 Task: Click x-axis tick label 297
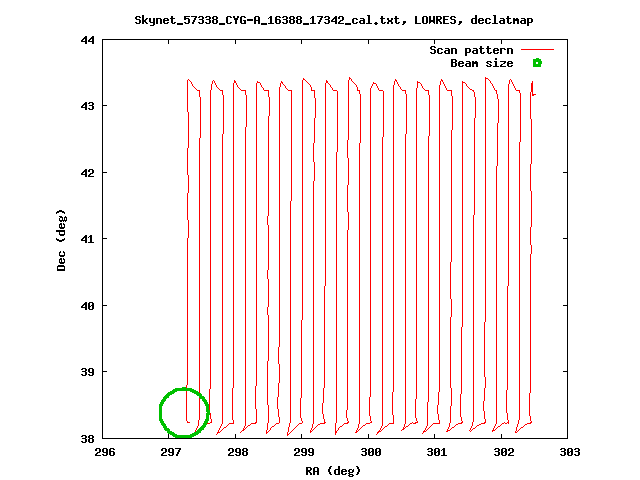point(171,452)
